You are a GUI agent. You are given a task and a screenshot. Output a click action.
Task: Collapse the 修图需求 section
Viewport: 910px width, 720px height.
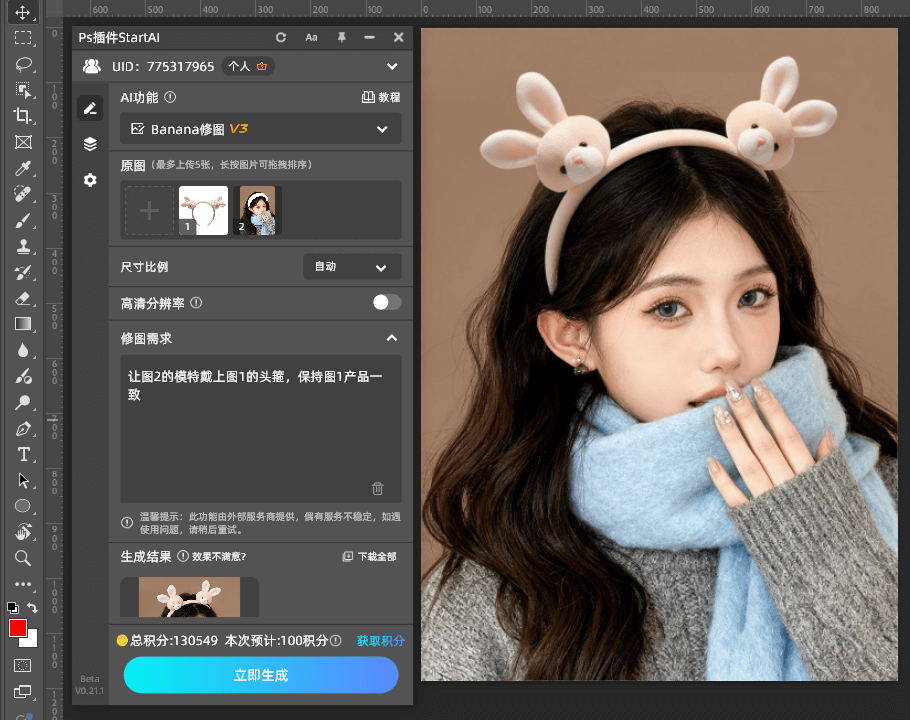392,338
